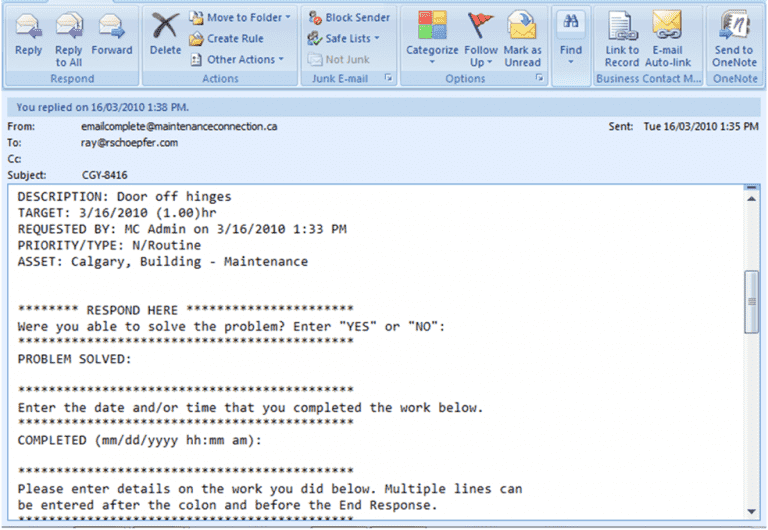The image size is (768, 530).
Task: Open the Junk E-mail options dialog launcher
Action: (388, 77)
